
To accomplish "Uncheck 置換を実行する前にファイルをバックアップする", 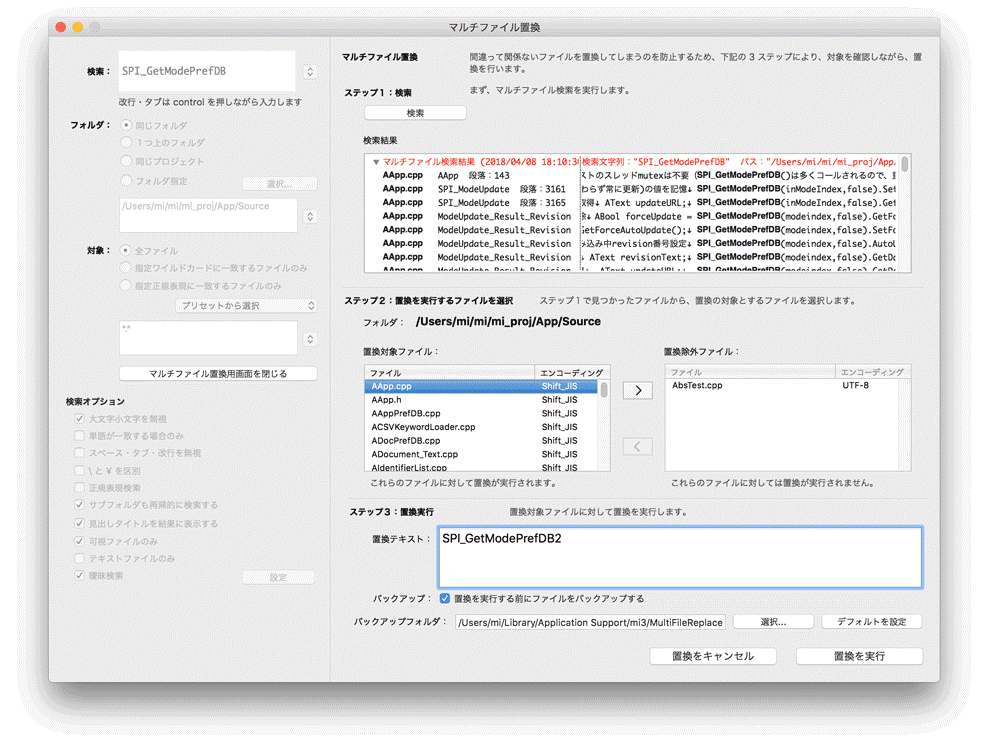I will (445, 599).
